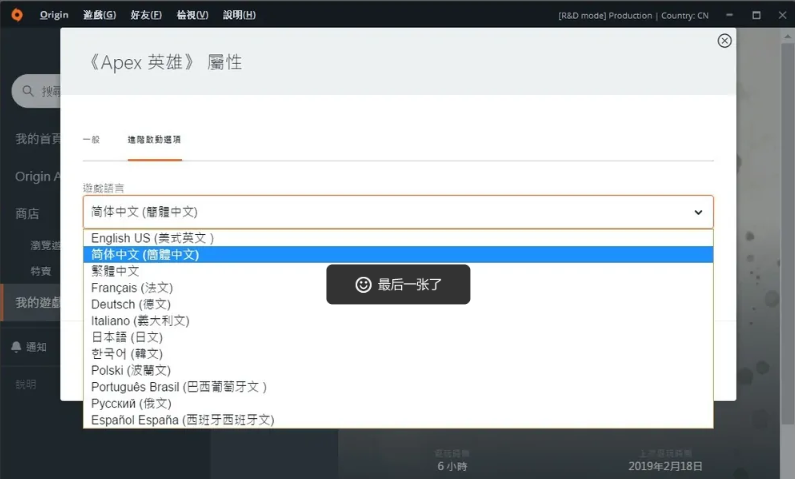Select Русский (俄文) language option

131,403
